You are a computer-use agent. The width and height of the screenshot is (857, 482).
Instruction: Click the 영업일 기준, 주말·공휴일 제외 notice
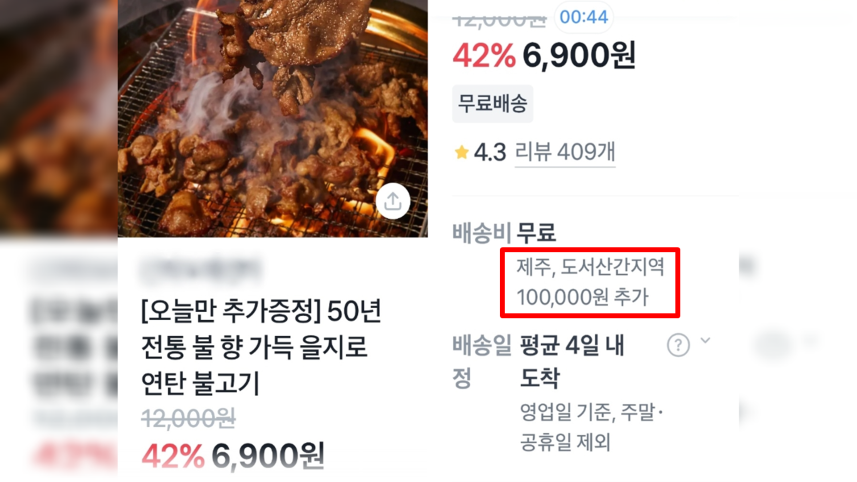(x=591, y=427)
